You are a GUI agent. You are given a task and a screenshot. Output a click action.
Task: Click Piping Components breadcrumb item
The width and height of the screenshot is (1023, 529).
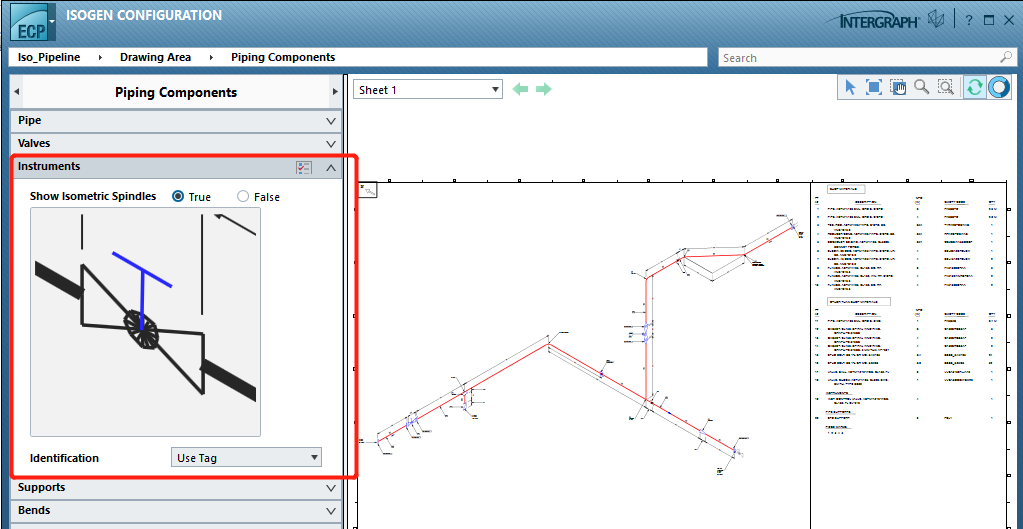click(x=283, y=57)
